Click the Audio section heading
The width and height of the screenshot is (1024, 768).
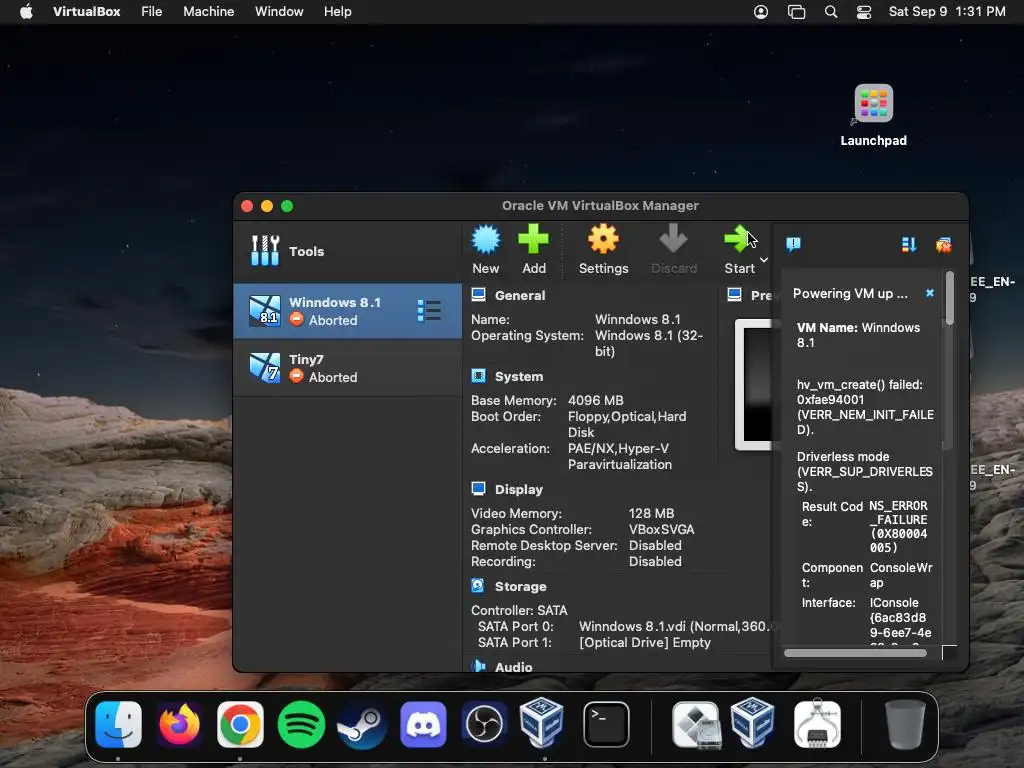513,667
